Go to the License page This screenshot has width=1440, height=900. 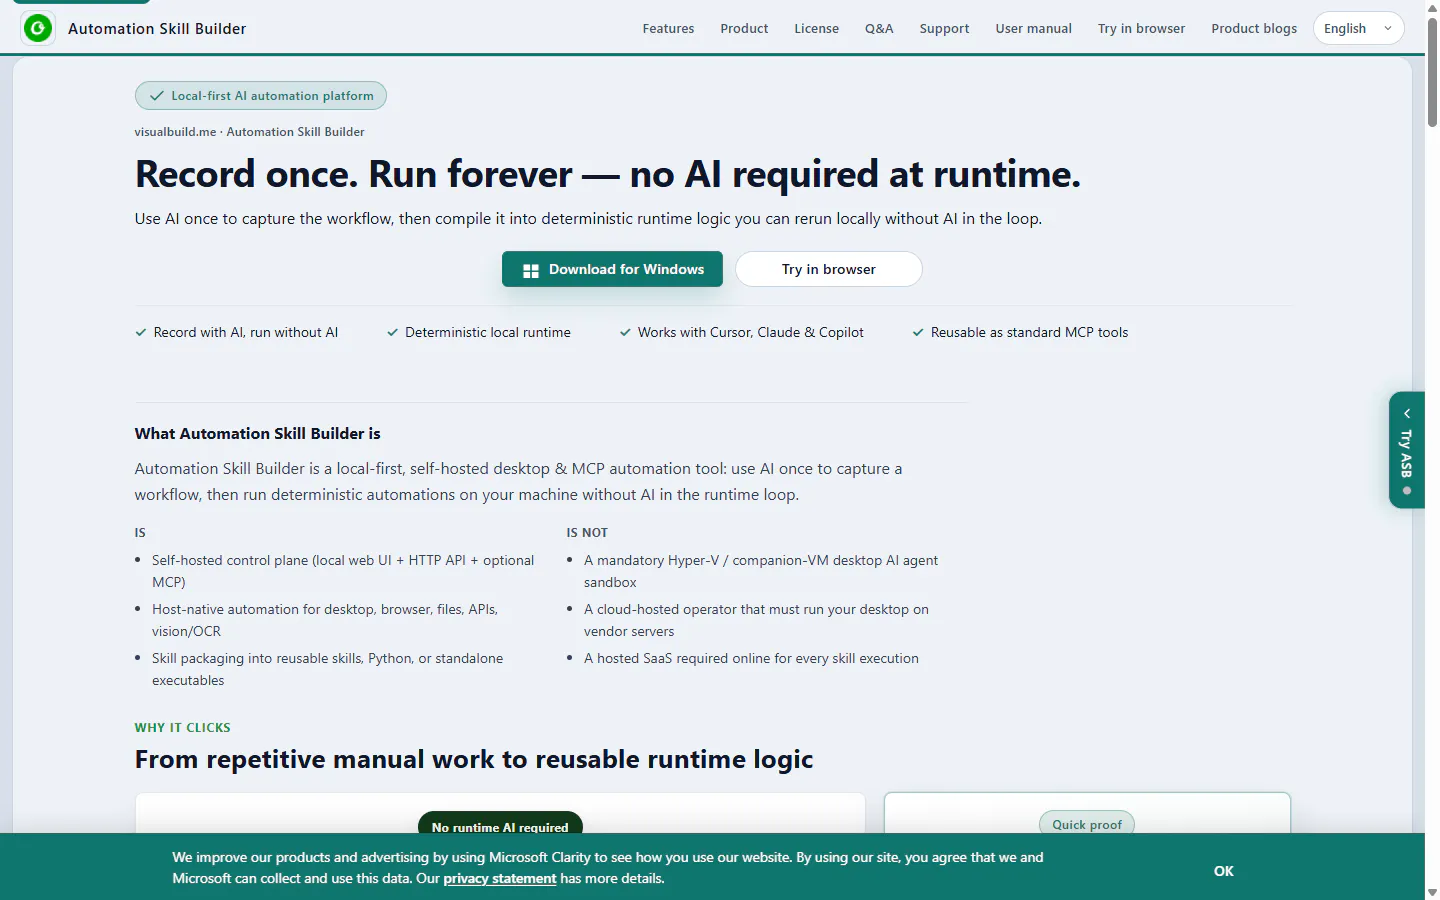(816, 28)
